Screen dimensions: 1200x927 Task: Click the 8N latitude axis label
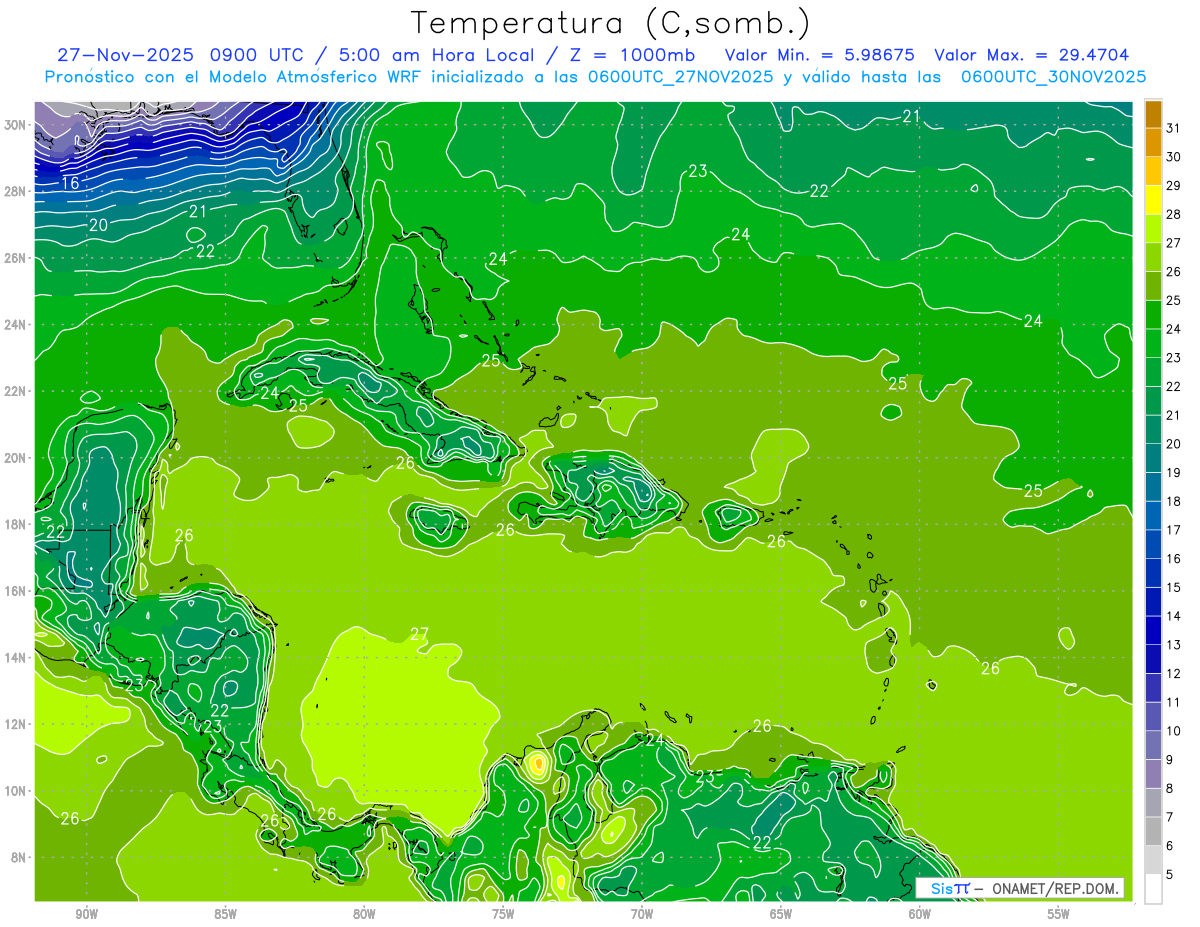click(x=19, y=857)
